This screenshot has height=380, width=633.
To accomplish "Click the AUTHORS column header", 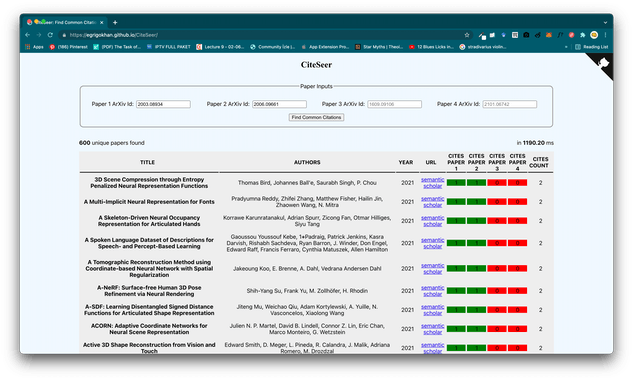I will 307,162.
